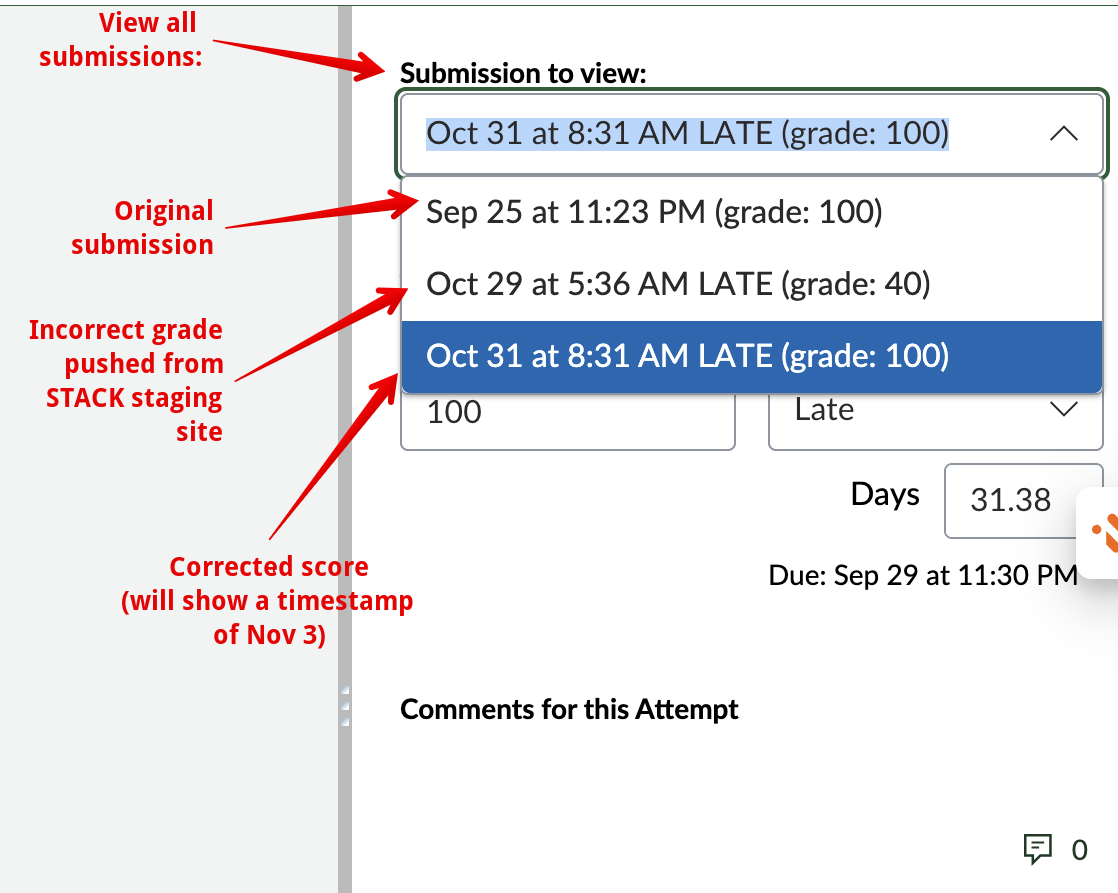Click the gray vertical divider bar

345,400
